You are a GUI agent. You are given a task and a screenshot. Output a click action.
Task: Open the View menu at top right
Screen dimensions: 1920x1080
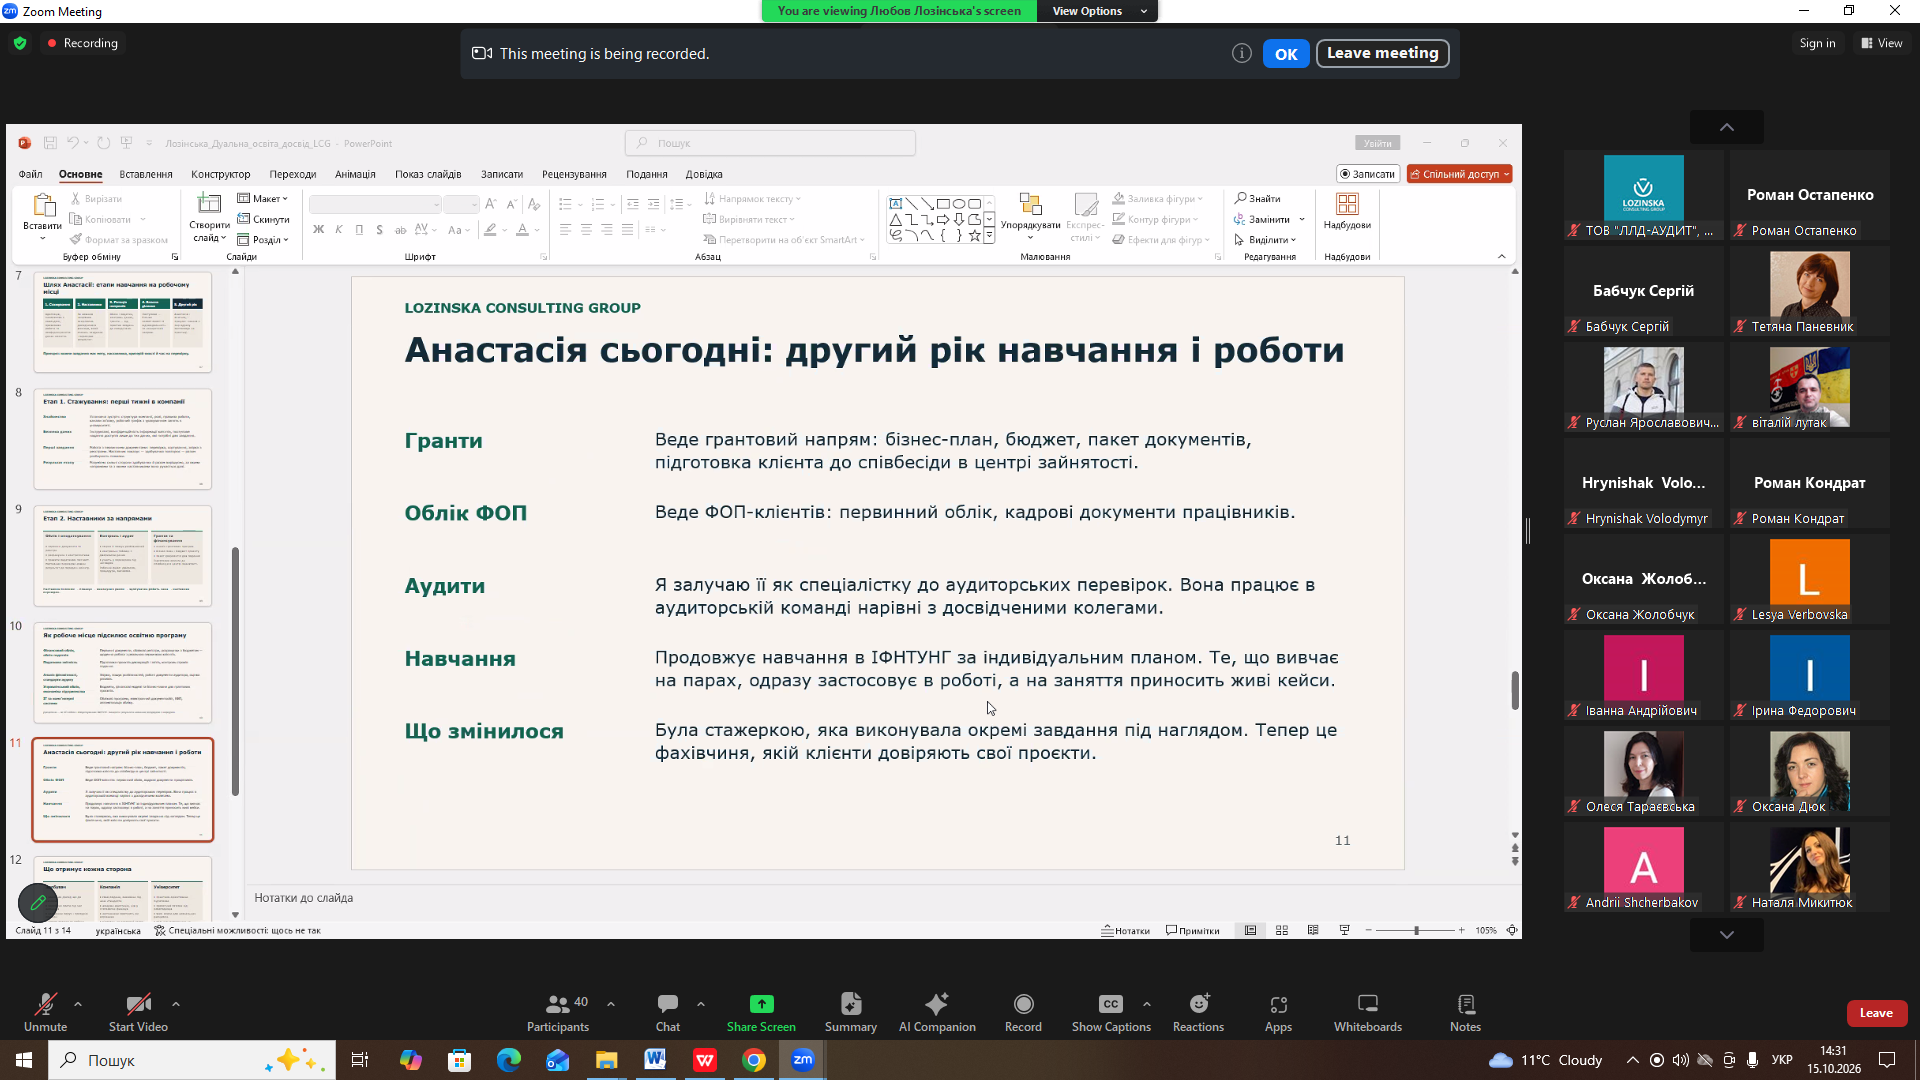(x=1882, y=43)
